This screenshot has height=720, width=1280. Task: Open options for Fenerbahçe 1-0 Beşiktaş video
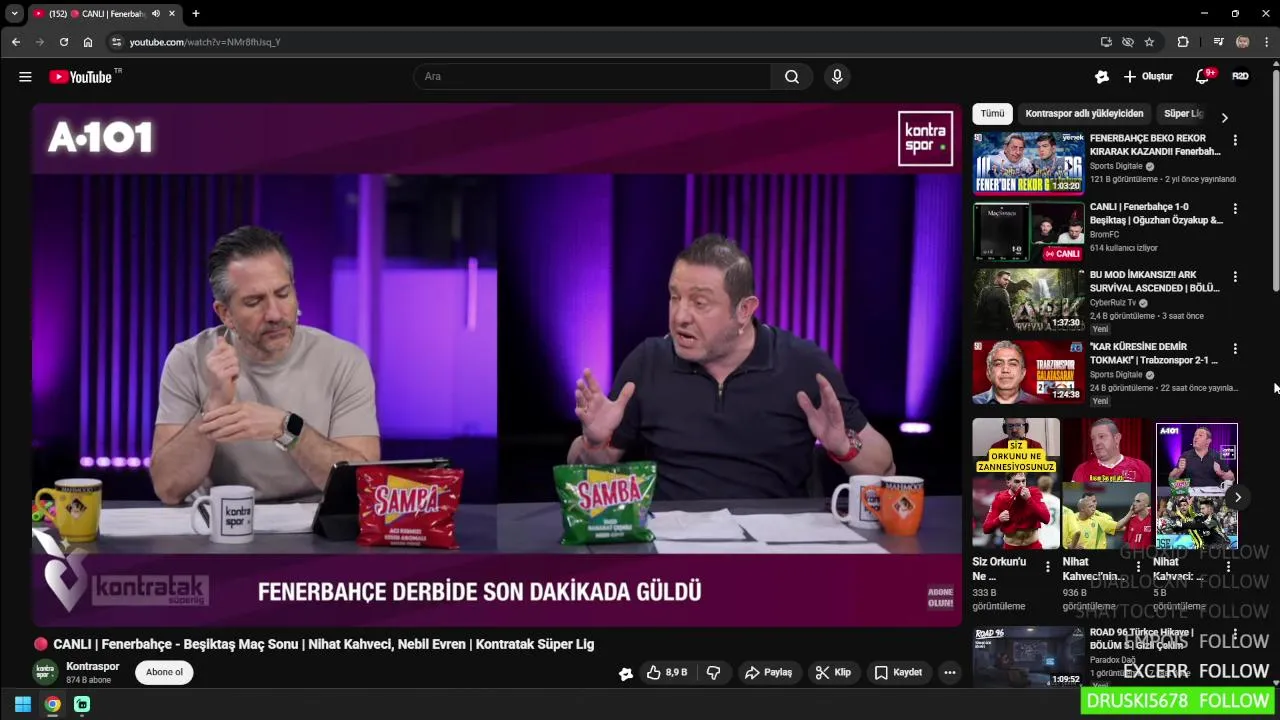(x=1235, y=209)
